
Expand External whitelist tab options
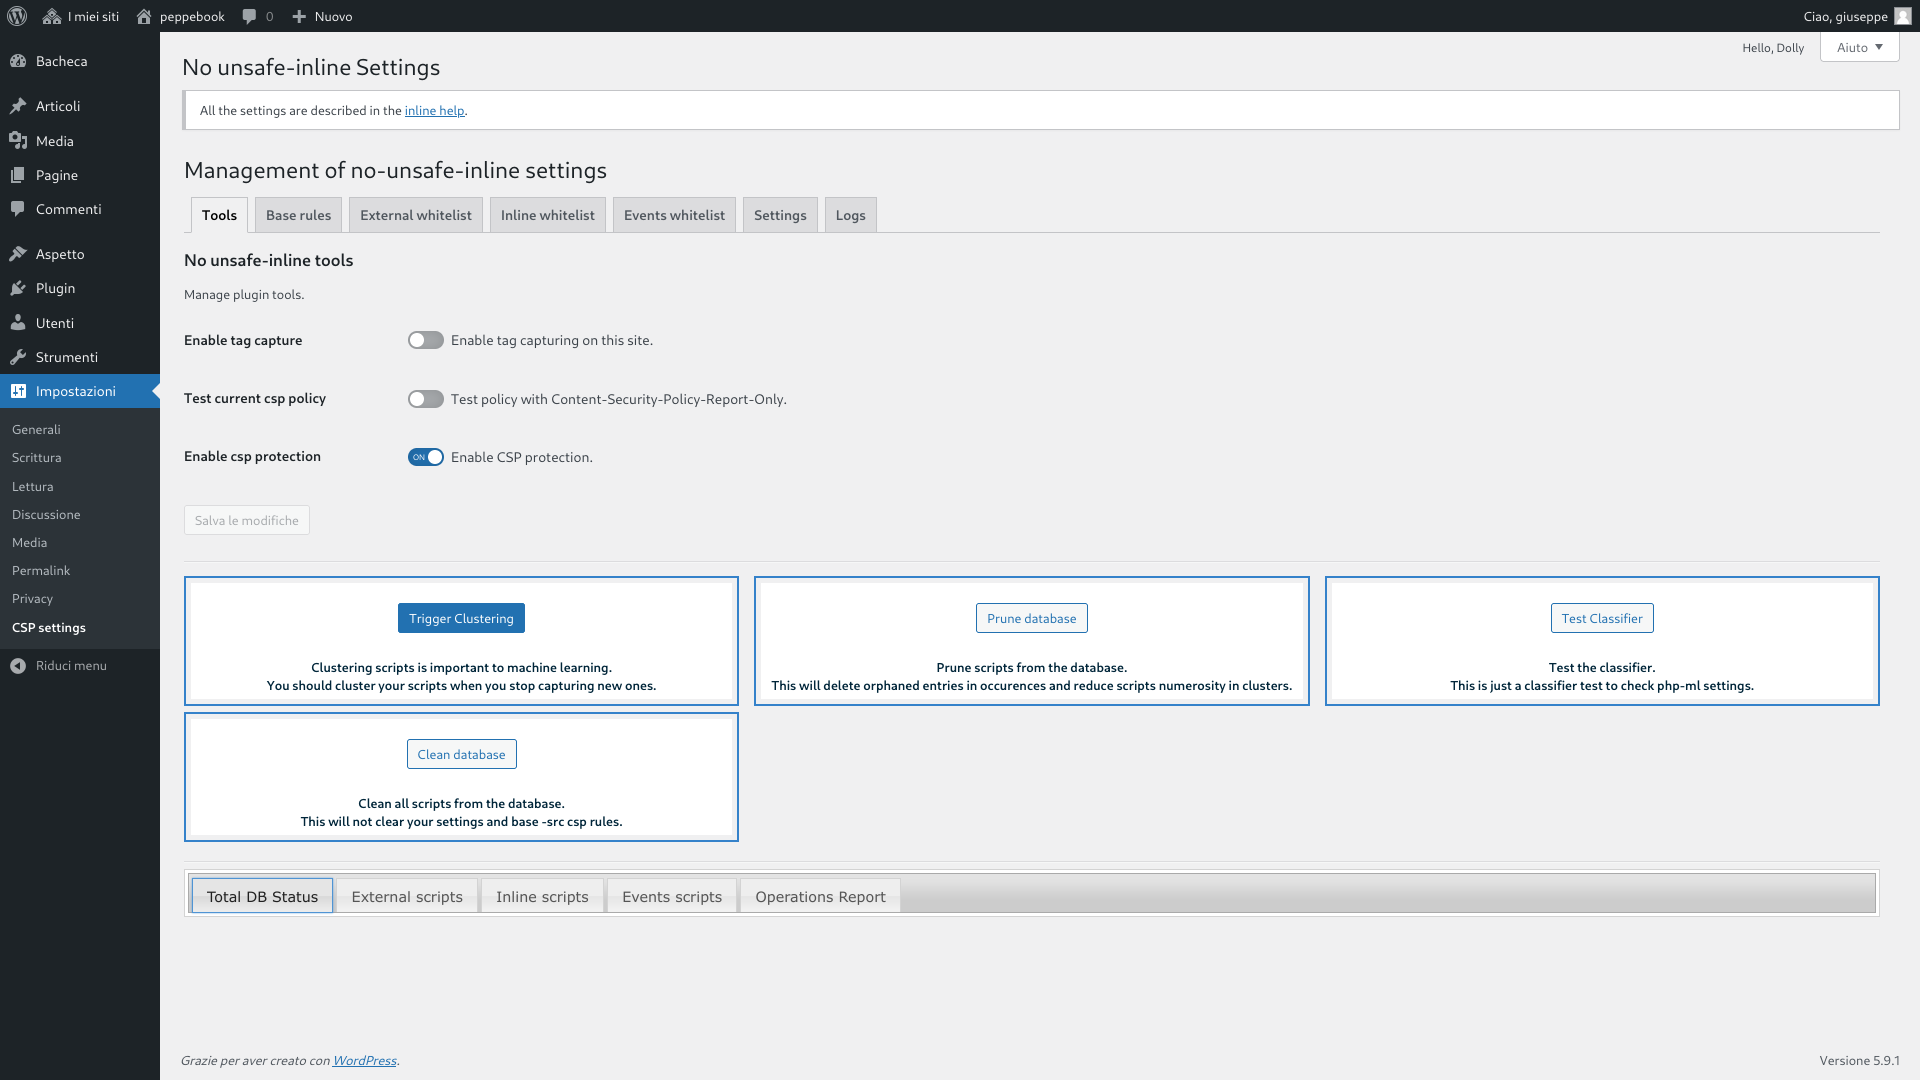415,214
